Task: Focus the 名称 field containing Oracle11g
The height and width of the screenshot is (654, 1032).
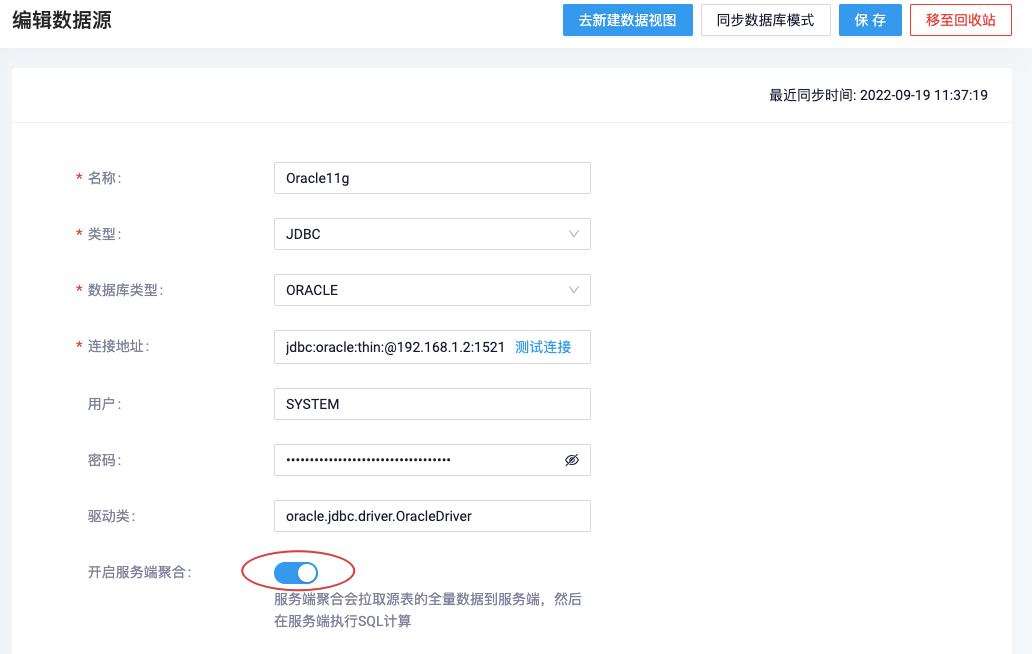Action: [432, 178]
